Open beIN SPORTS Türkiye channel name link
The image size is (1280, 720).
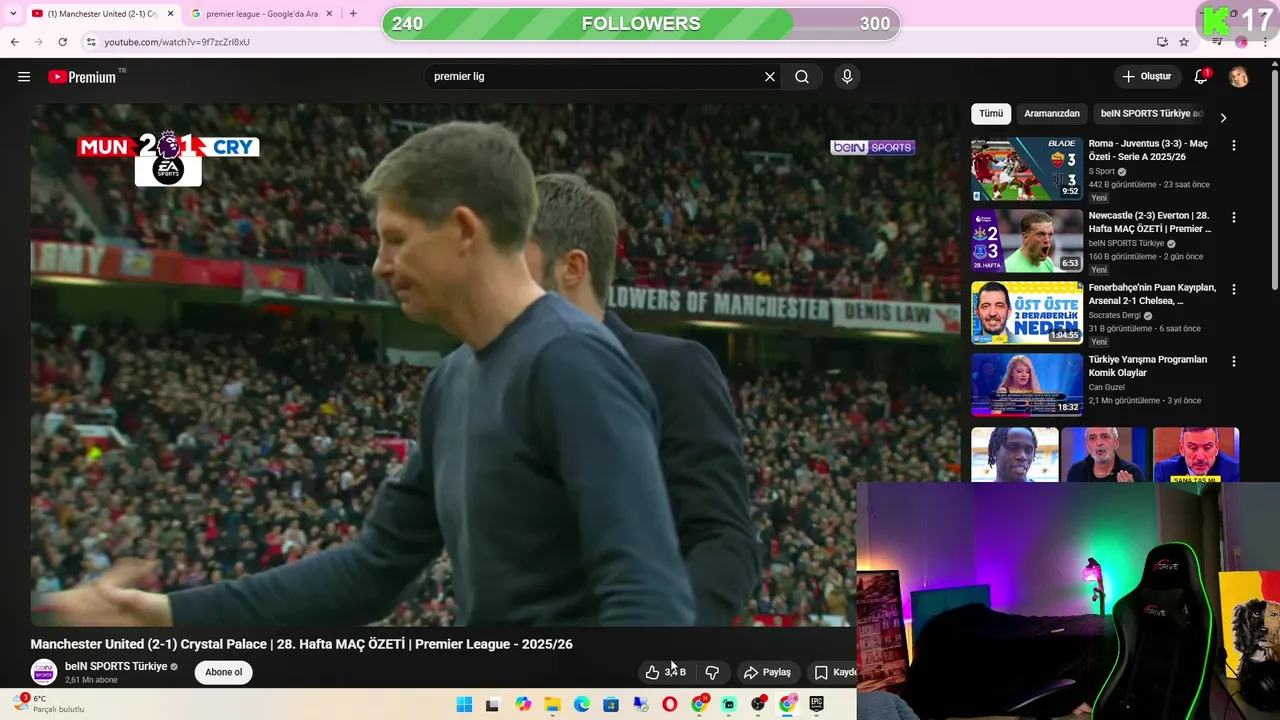coord(116,666)
